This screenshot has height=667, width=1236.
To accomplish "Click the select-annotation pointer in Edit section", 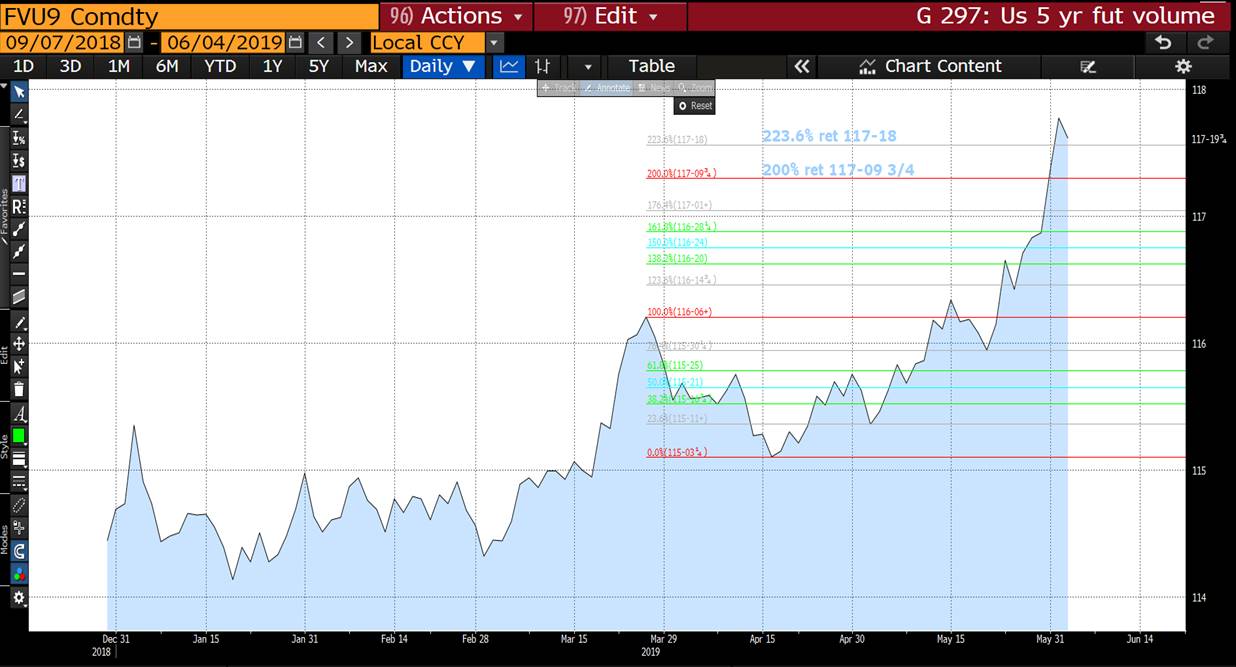I will (x=19, y=367).
